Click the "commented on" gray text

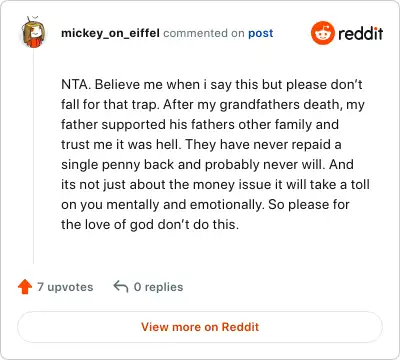(204, 33)
